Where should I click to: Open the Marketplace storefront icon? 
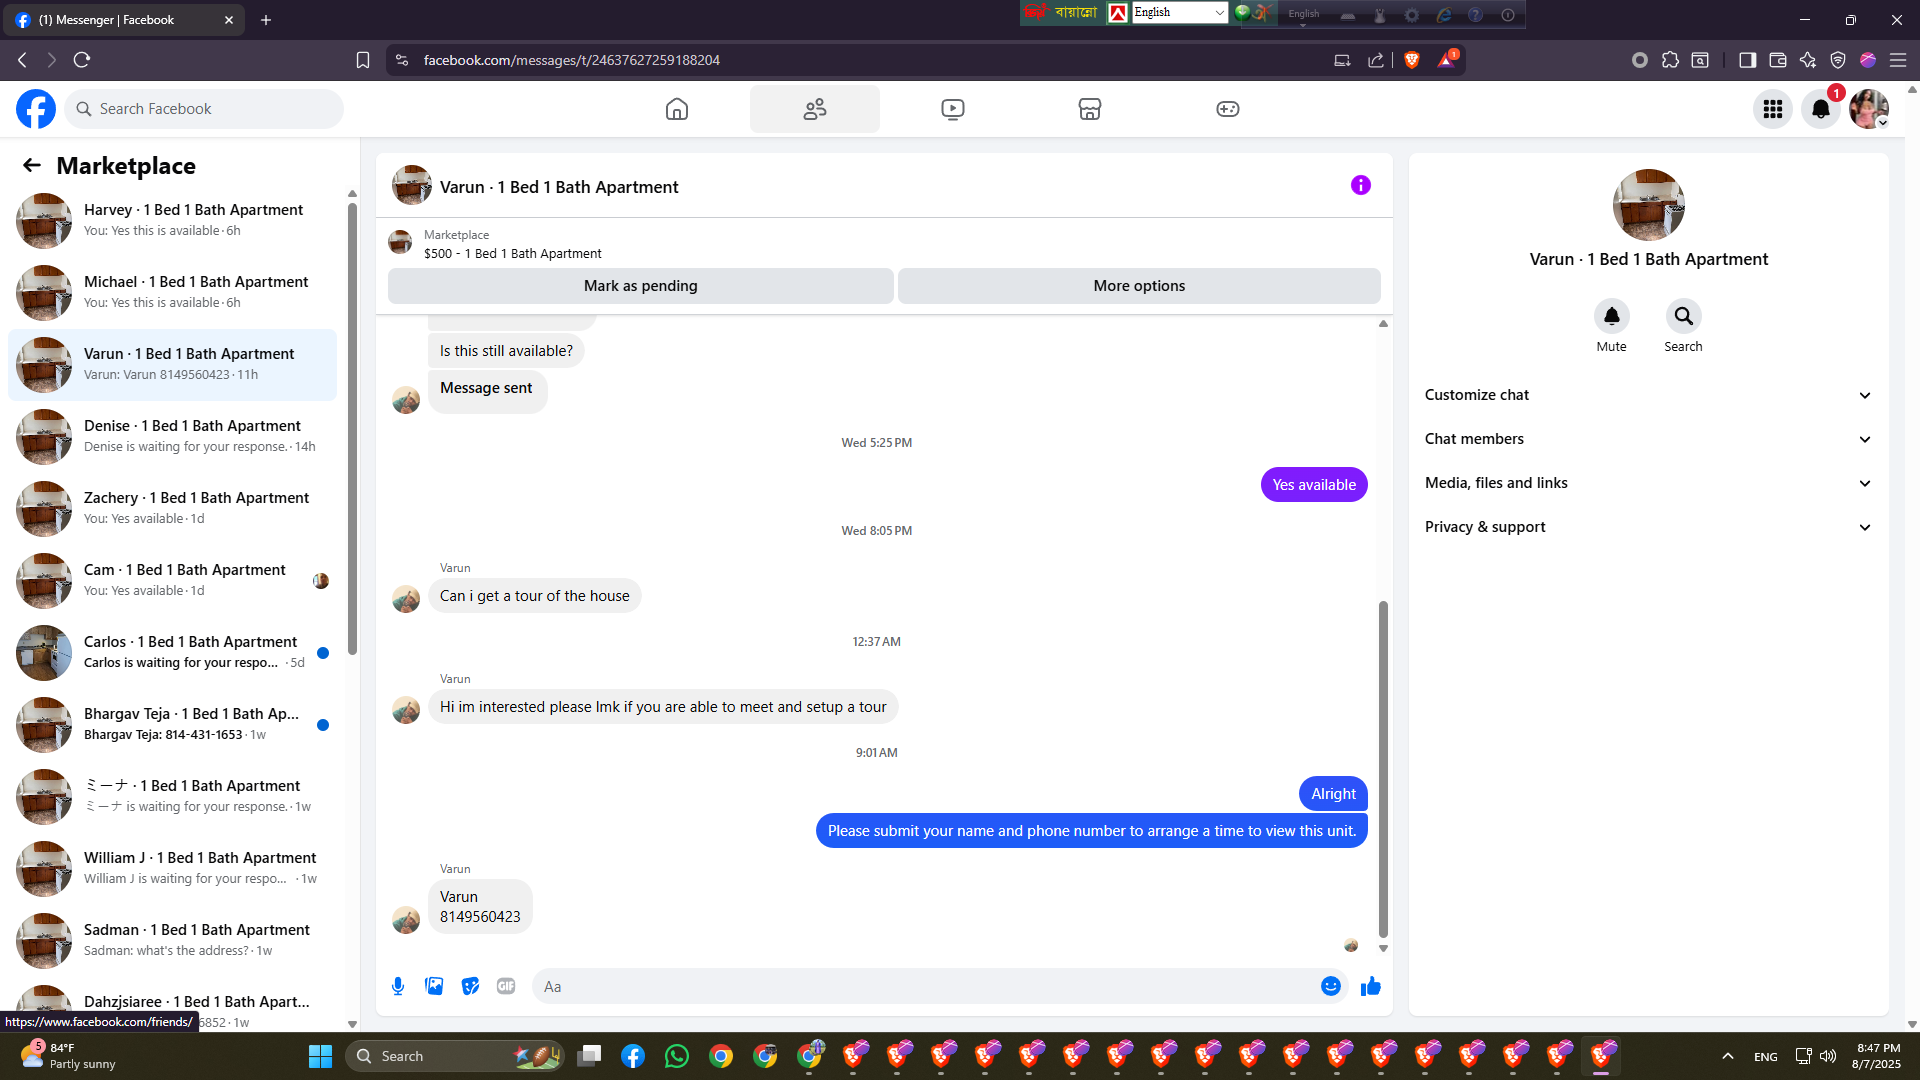1090,109
